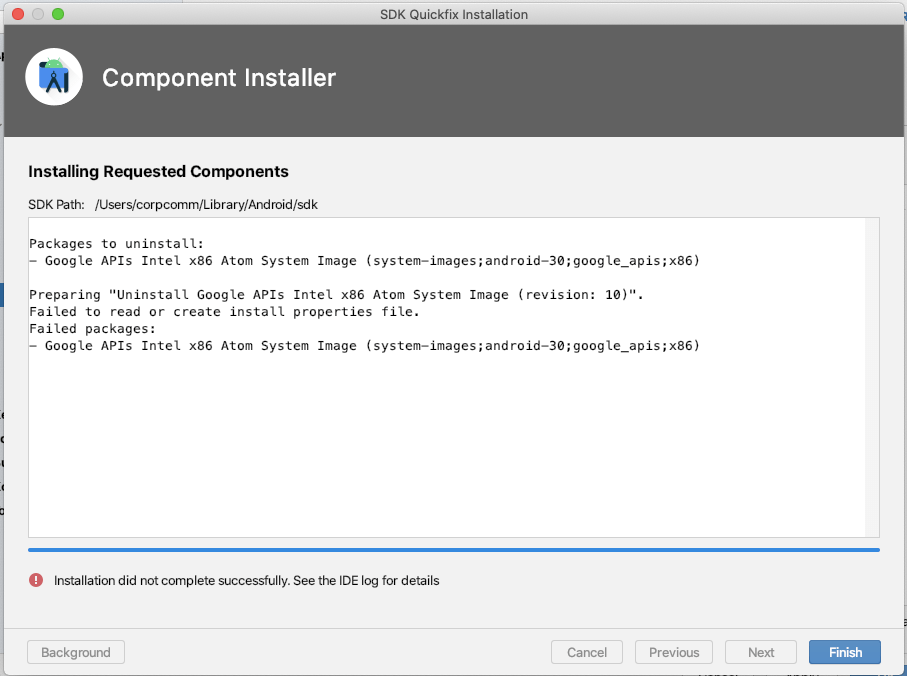Click the SDK path /Users/corpcomm/Library/Android/sdk
The image size is (907, 676).
click(207, 205)
